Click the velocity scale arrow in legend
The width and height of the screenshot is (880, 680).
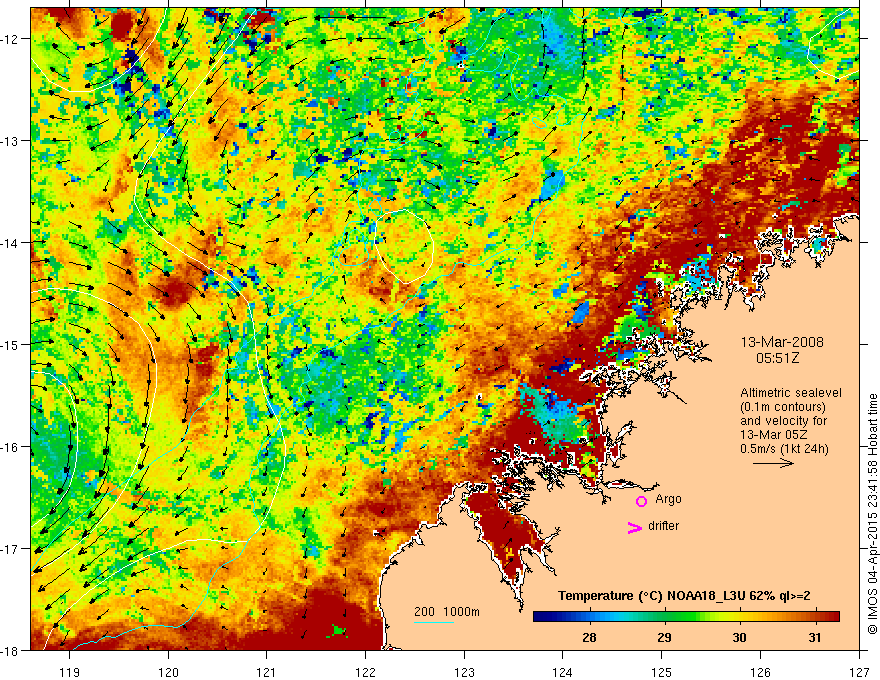(x=773, y=463)
